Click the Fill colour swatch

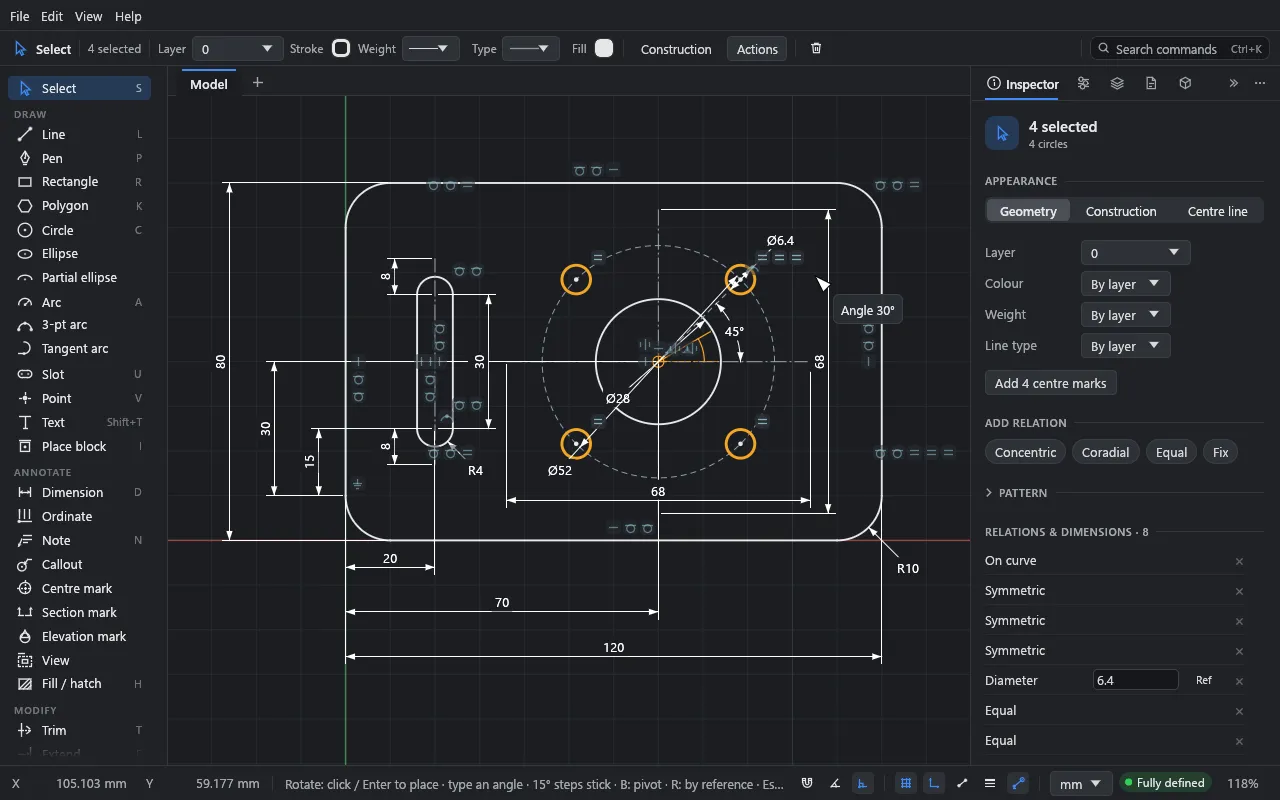tap(604, 48)
